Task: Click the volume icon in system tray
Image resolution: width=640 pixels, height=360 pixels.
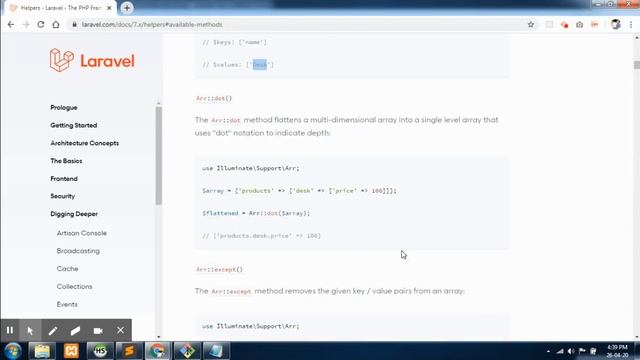Action: pos(571,351)
